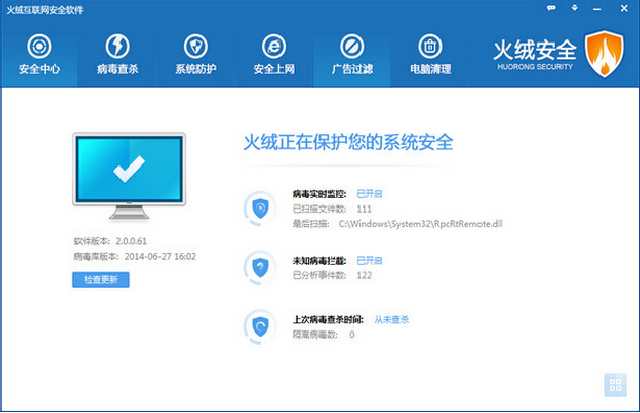Click the protected monitor checkmark image
This screenshot has height=413, width=640.
128,171
